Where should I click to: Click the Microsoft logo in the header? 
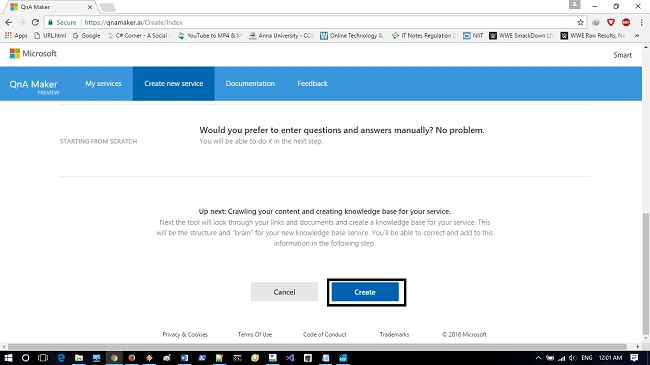[x=33, y=54]
